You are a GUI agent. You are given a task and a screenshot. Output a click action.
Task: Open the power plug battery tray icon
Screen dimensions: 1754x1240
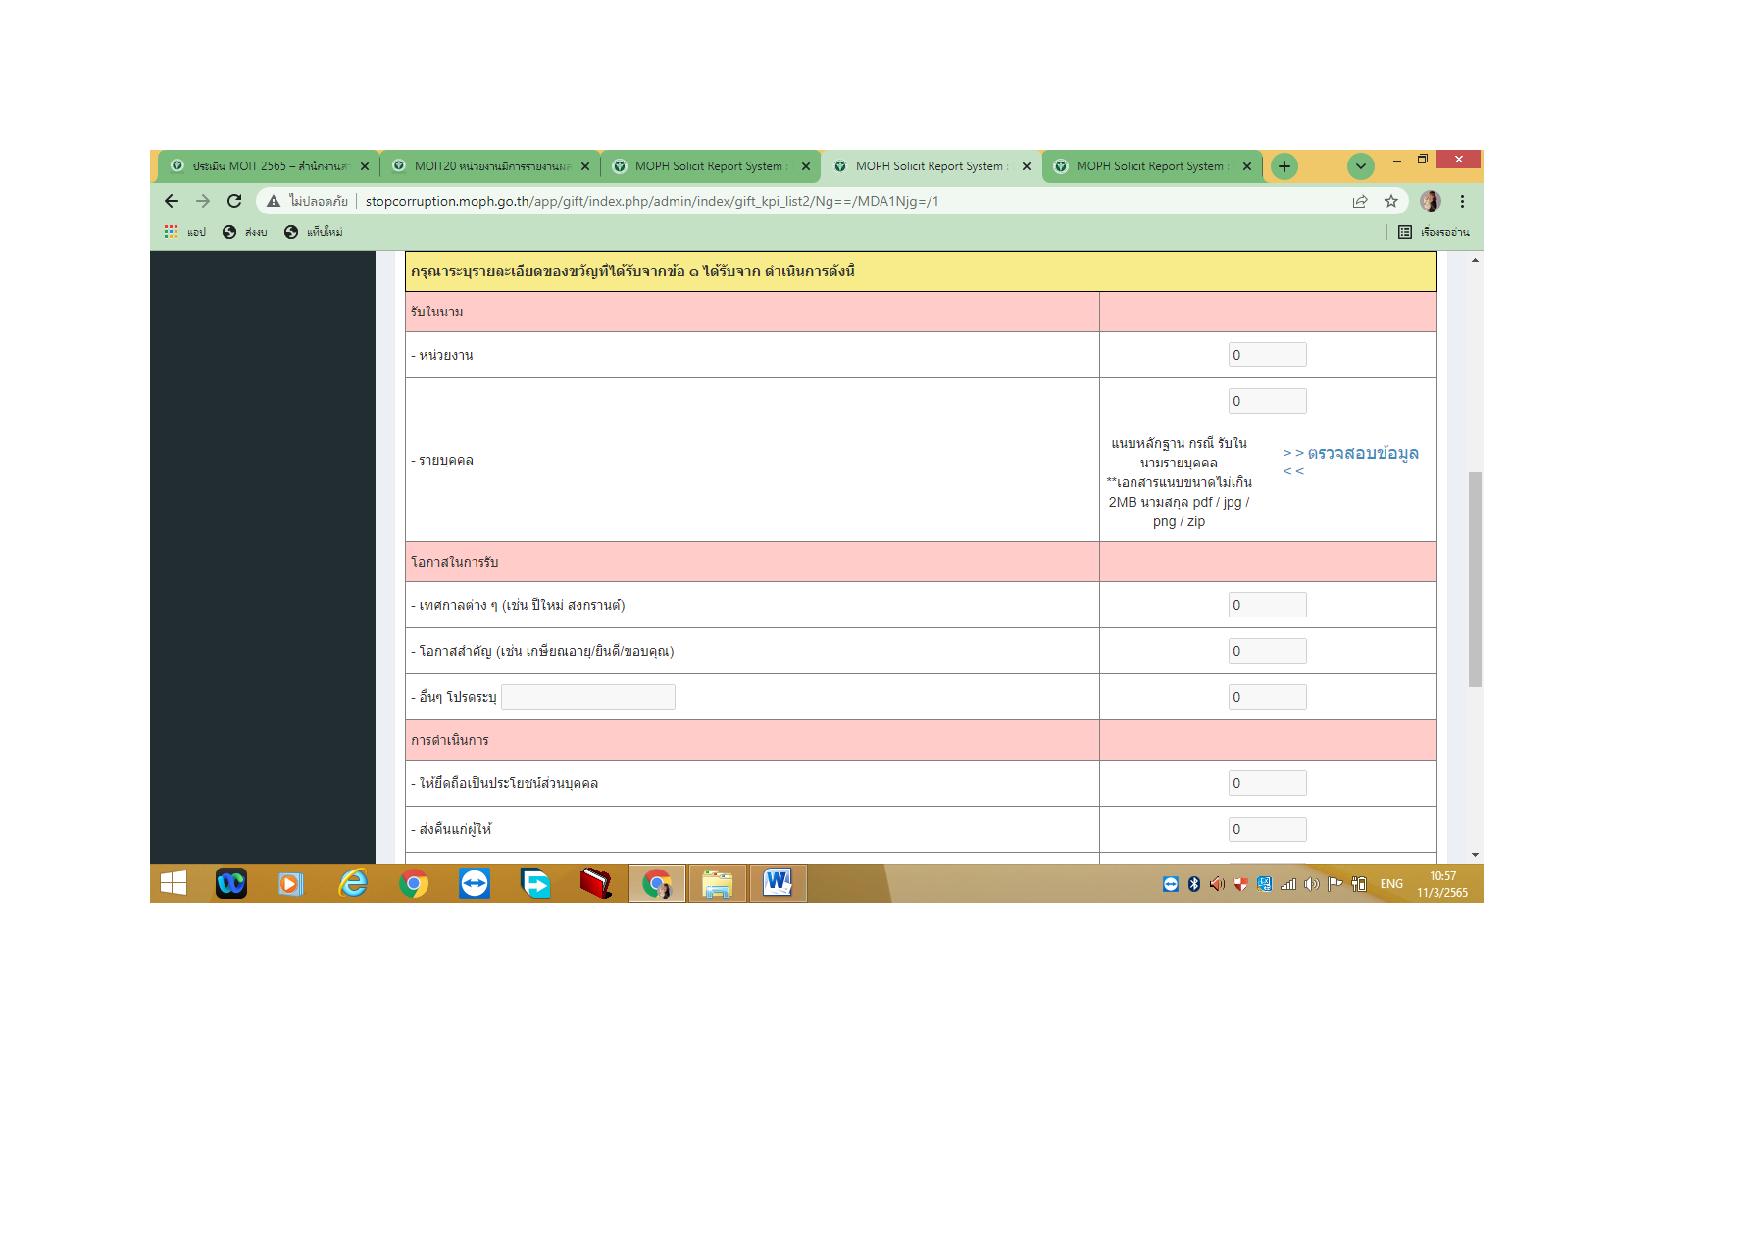coord(1359,884)
